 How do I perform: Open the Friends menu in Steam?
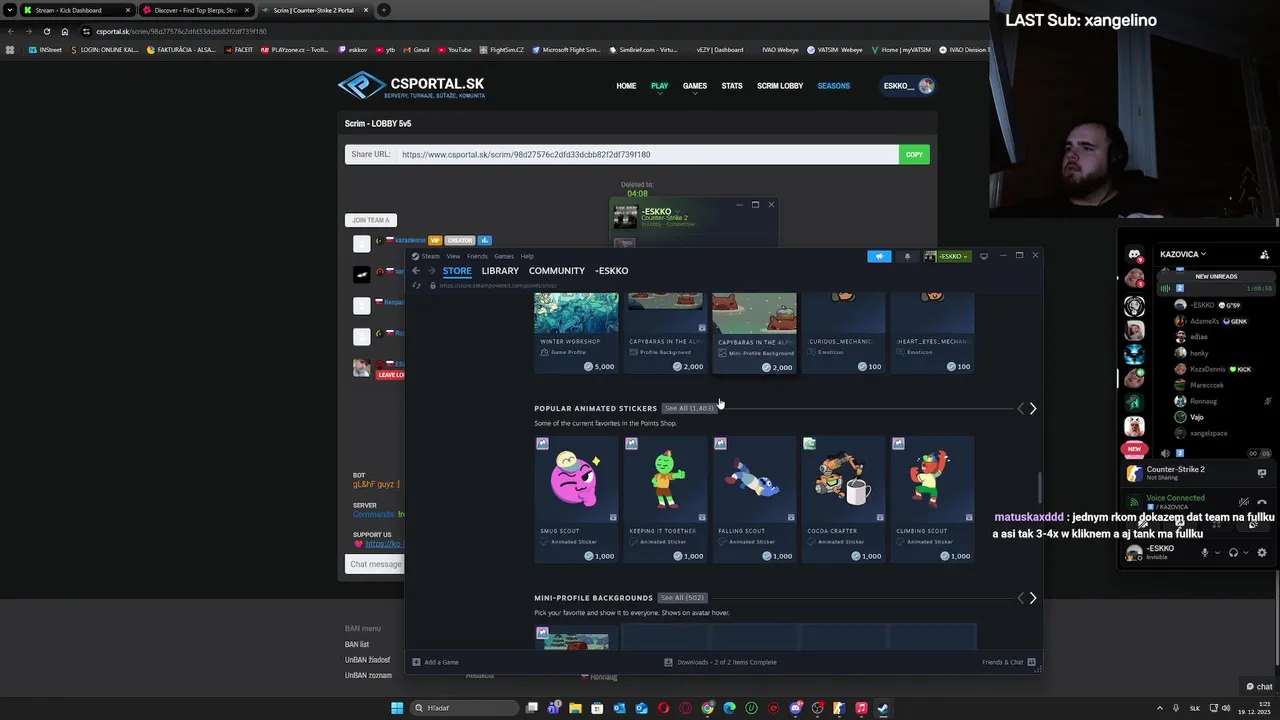tap(477, 256)
